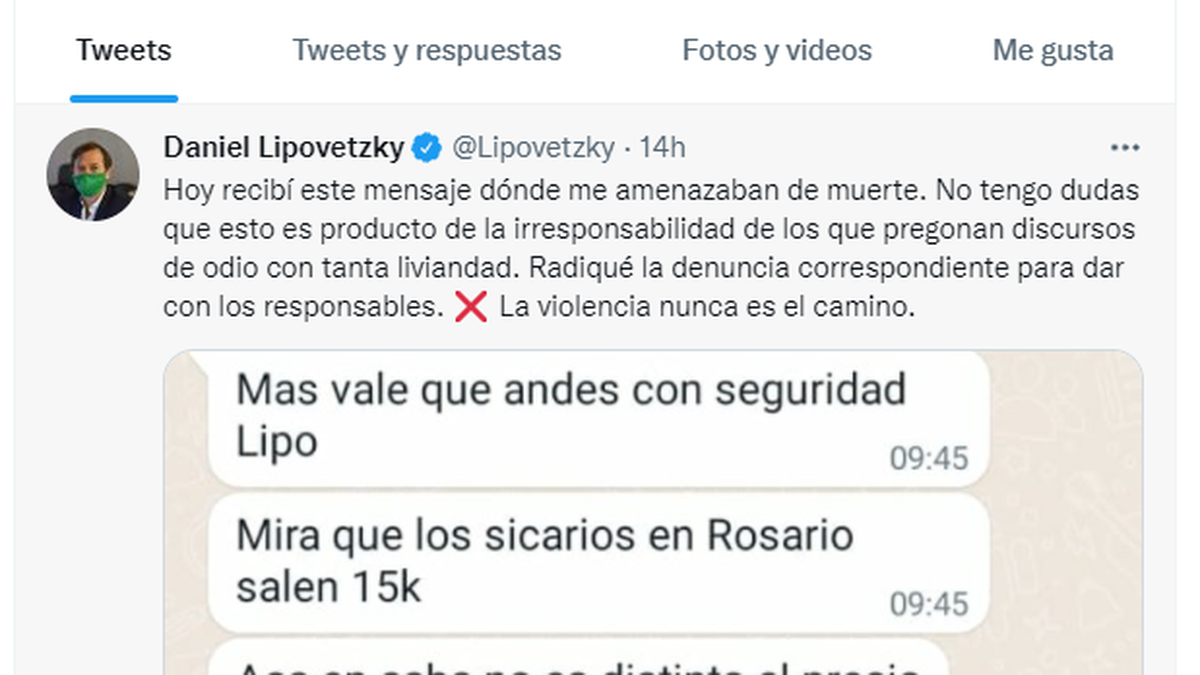Open Daniel Lipovetzky's profile avatar
Screen dimensions: 1200x675
(92, 174)
